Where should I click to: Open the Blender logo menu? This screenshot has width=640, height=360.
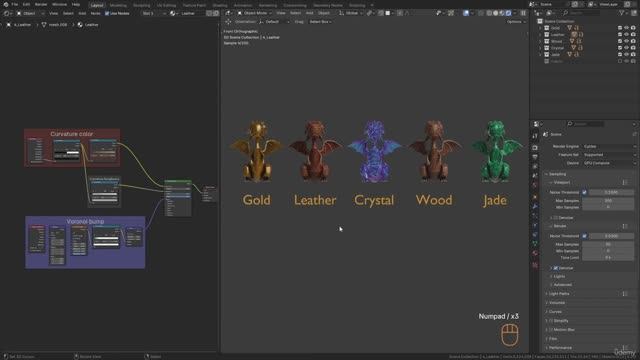coord(6,4)
